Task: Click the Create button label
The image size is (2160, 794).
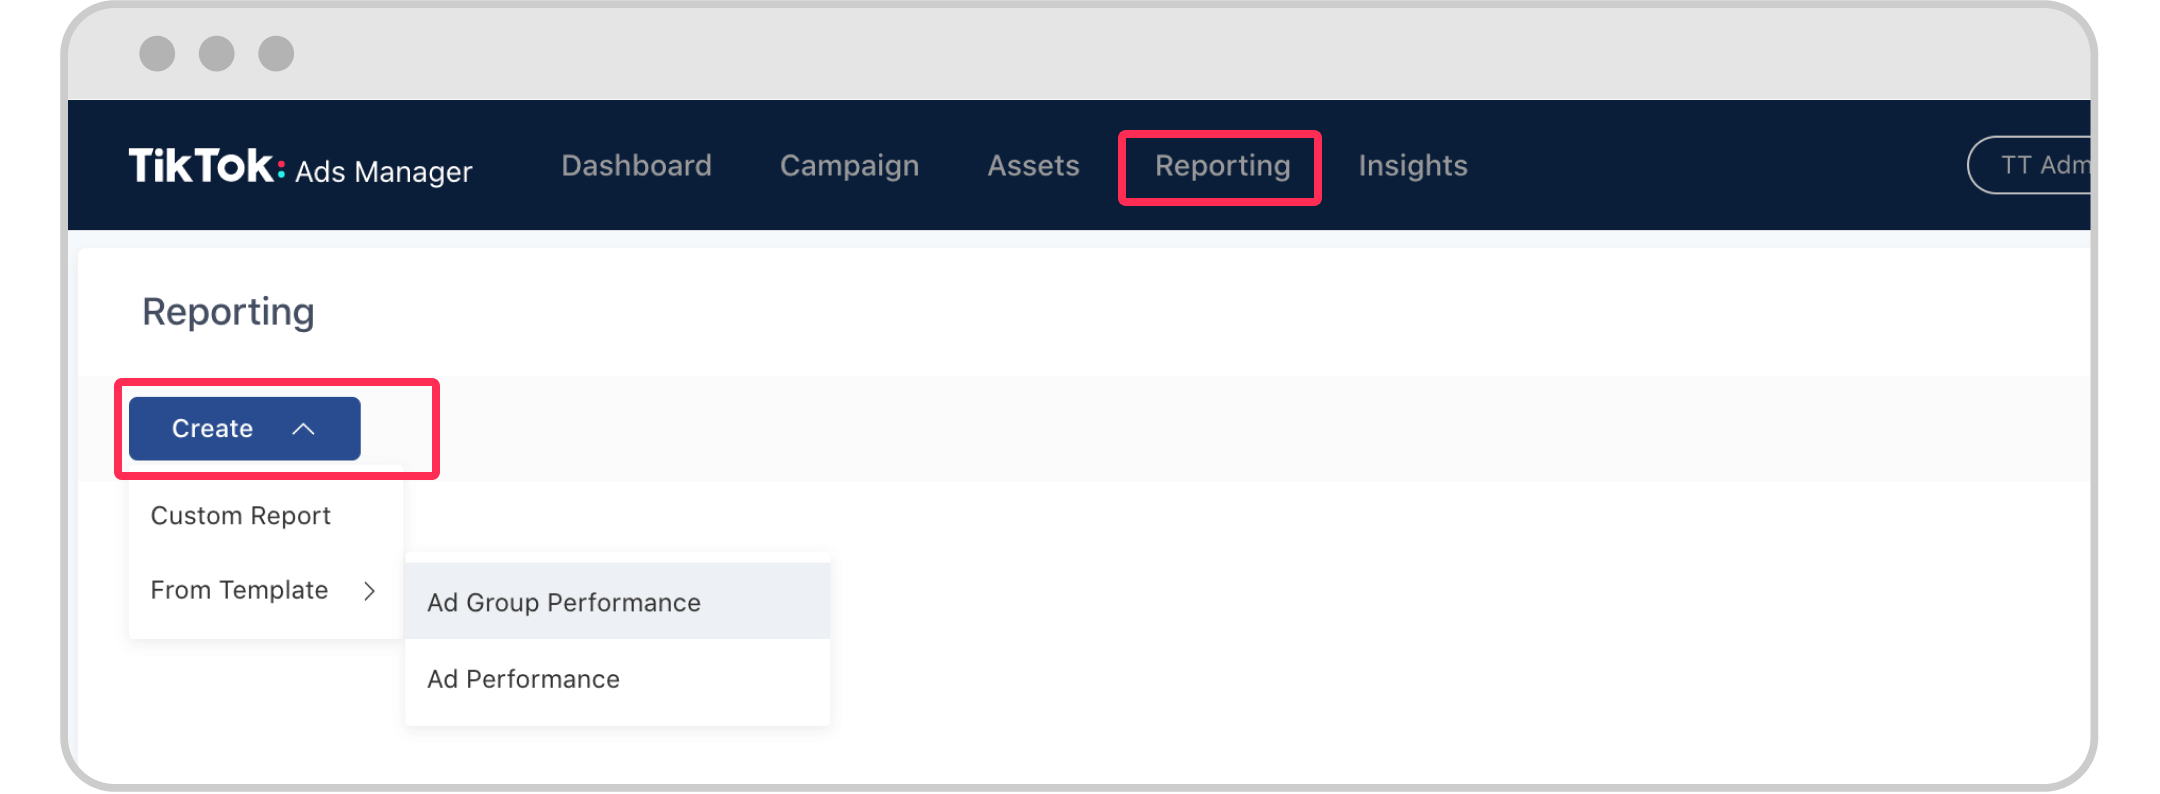Action: point(212,429)
